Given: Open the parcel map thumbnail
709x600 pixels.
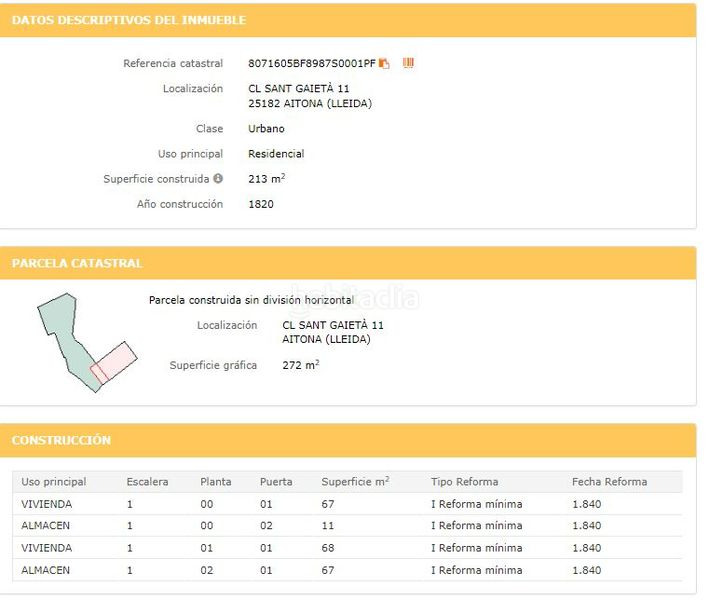Looking at the screenshot, I should click(85, 342).
